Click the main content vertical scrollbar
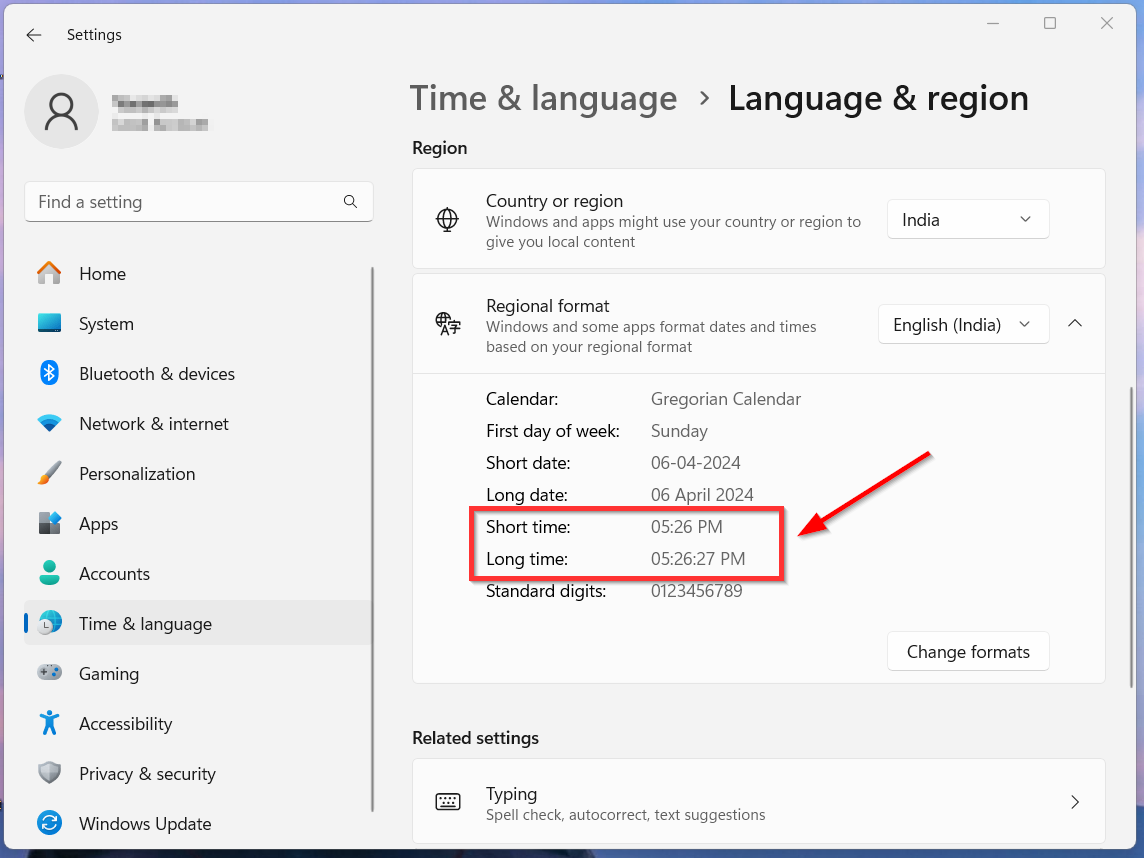 pos(1132,536)
